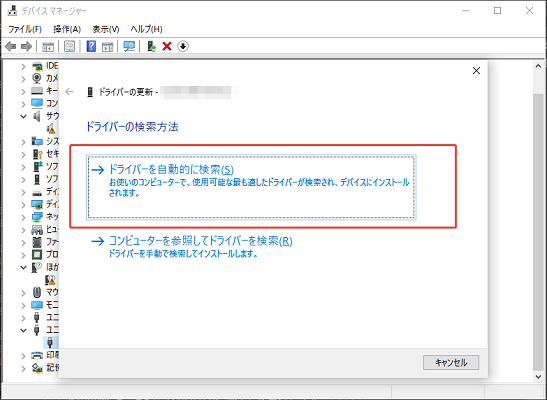Select the keyboard category icon in the tree
The width and height of the screenshot is (547, 400).
pyautogui.click(x=37, y=91)
